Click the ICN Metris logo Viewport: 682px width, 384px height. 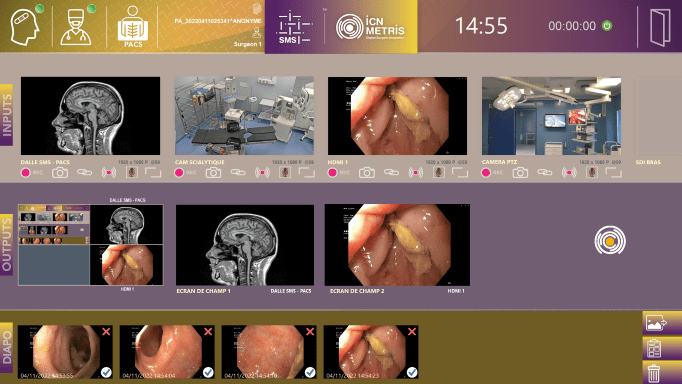pyautogui.click(x=370, y=27)
